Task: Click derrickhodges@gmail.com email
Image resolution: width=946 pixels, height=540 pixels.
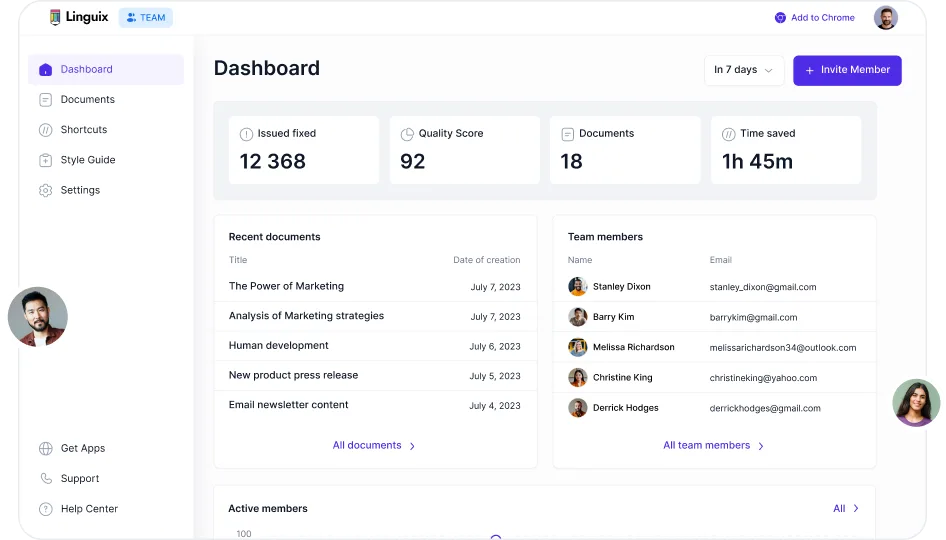Action: pyautogui.click(x=765, y=408)
